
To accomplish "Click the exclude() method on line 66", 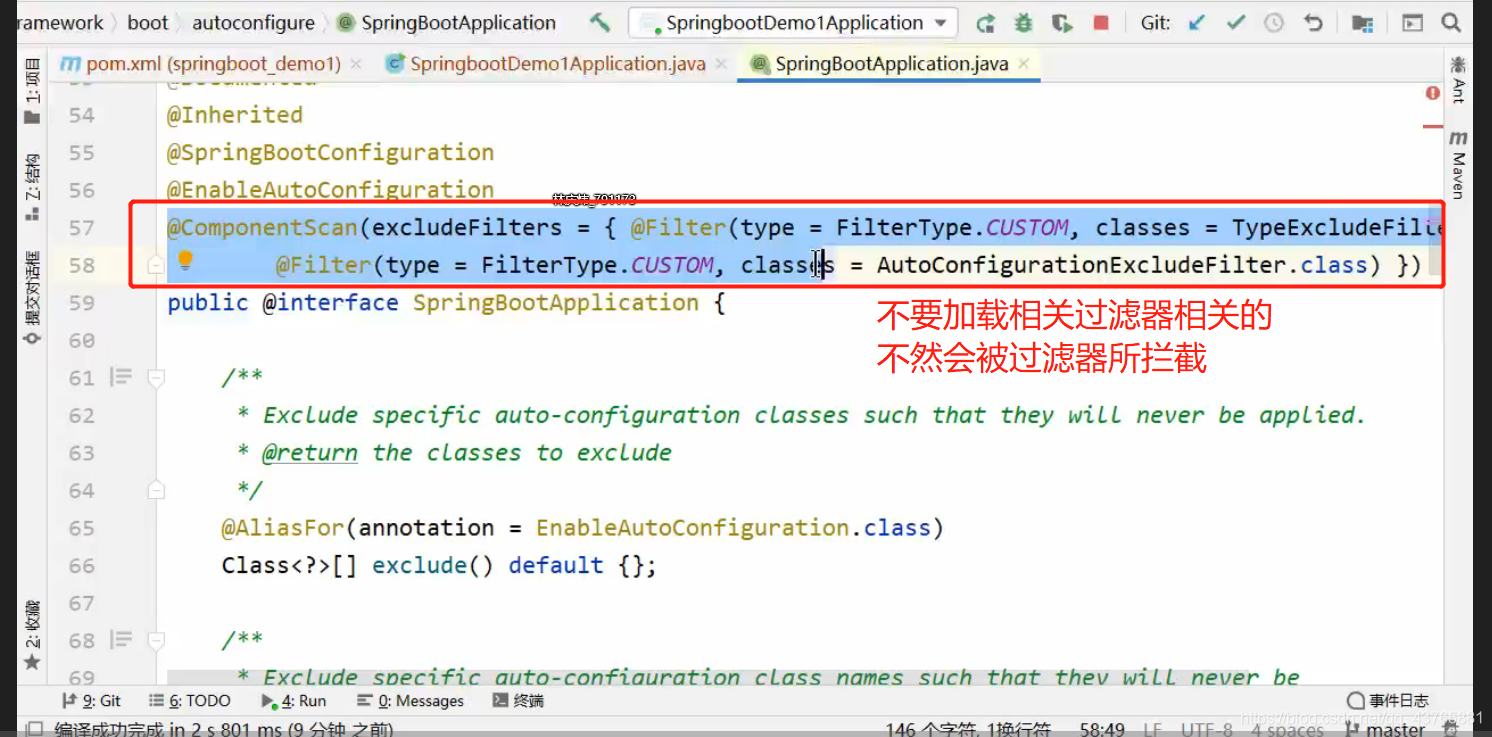I will (x=433, y=565).
